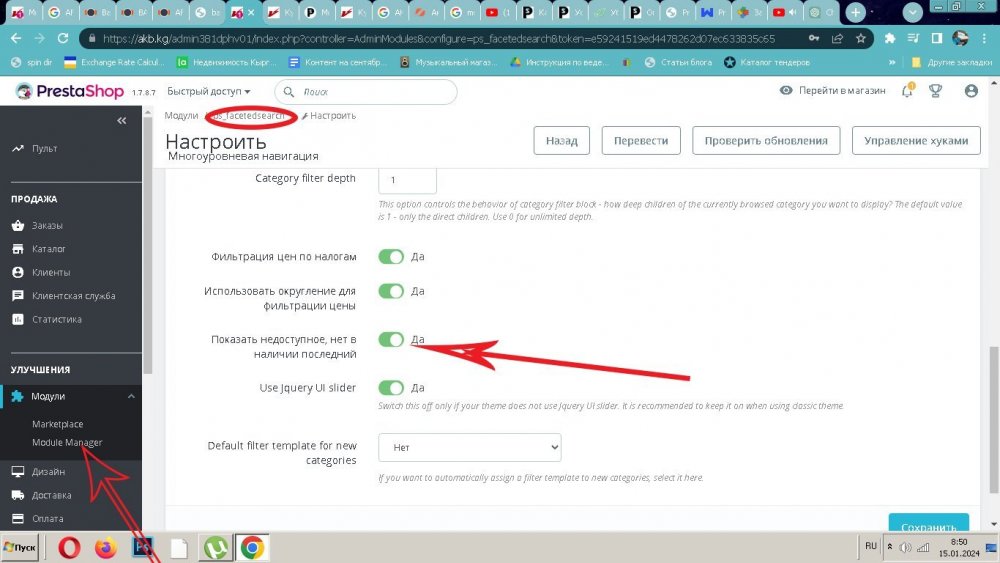Expand Быстрый доступ dropdown
This screenshot has width=1000, height=563.
(209, 91)
